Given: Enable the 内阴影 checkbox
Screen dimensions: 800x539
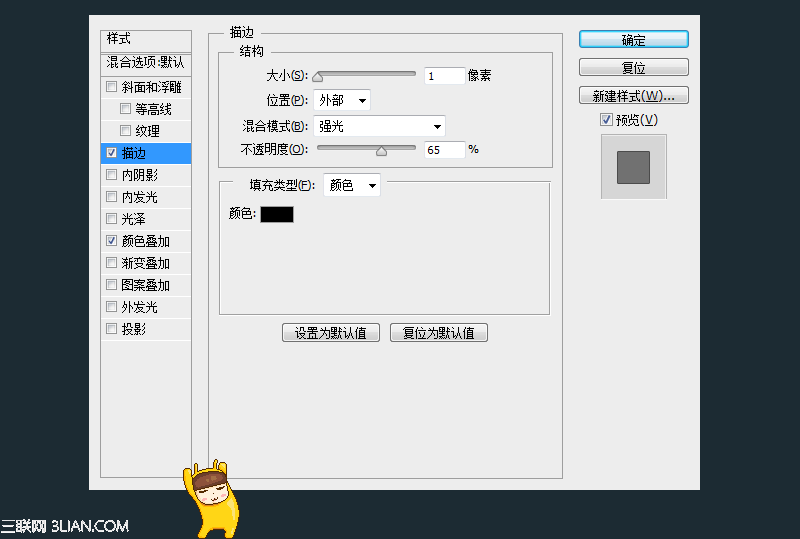Looking at the screenshot, I should (111, 175).
